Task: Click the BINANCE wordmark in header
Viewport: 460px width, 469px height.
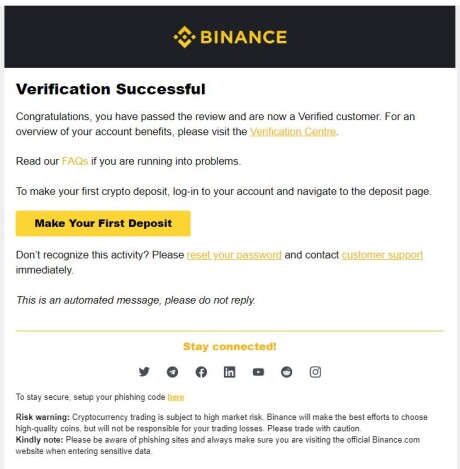Action: 243,37
